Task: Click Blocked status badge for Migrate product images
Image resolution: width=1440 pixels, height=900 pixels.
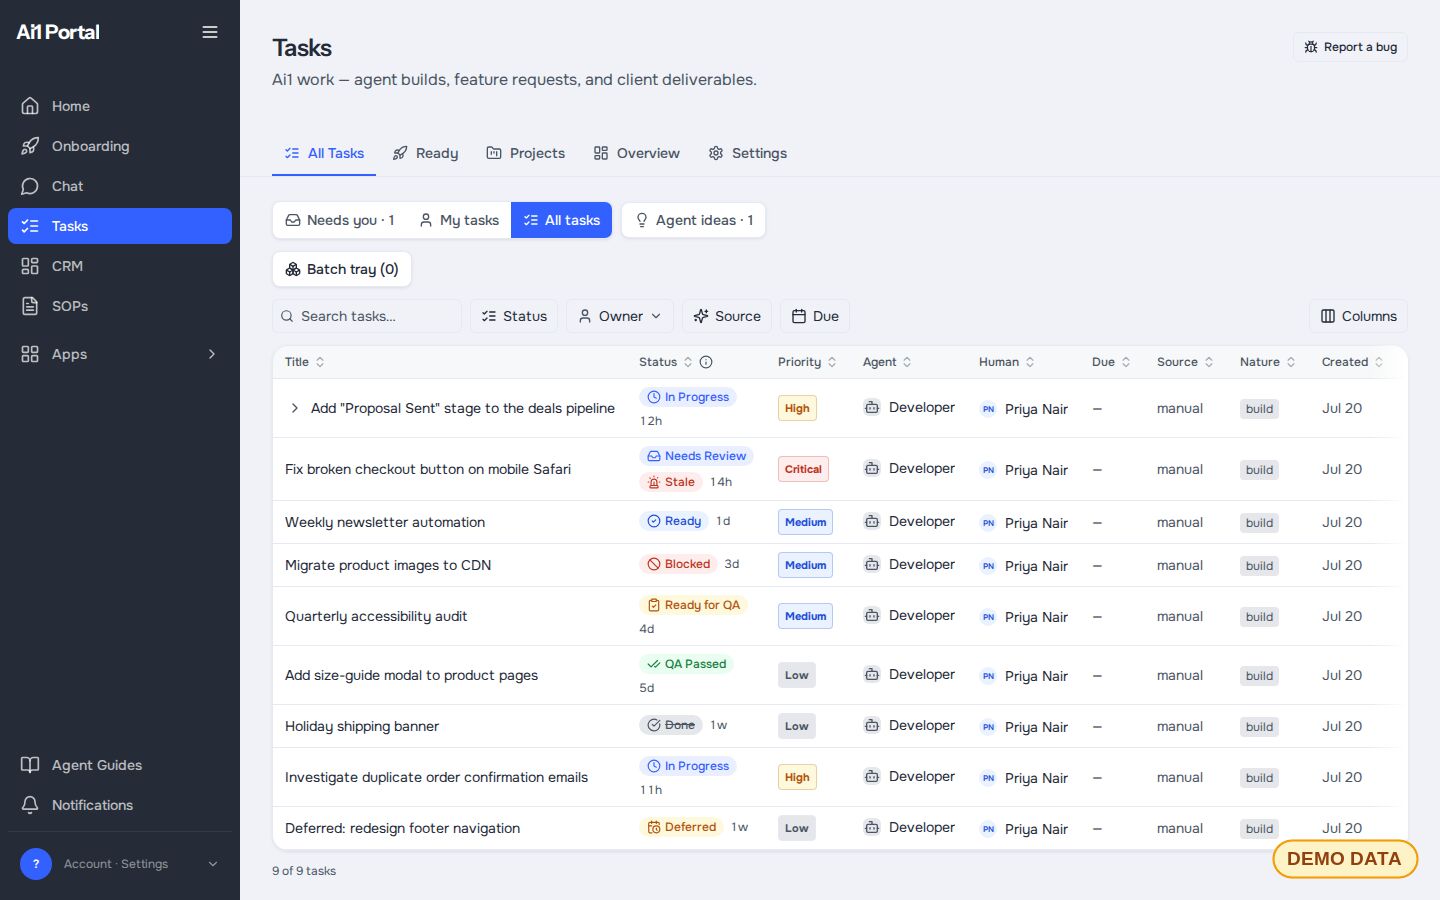Action: 679,564
